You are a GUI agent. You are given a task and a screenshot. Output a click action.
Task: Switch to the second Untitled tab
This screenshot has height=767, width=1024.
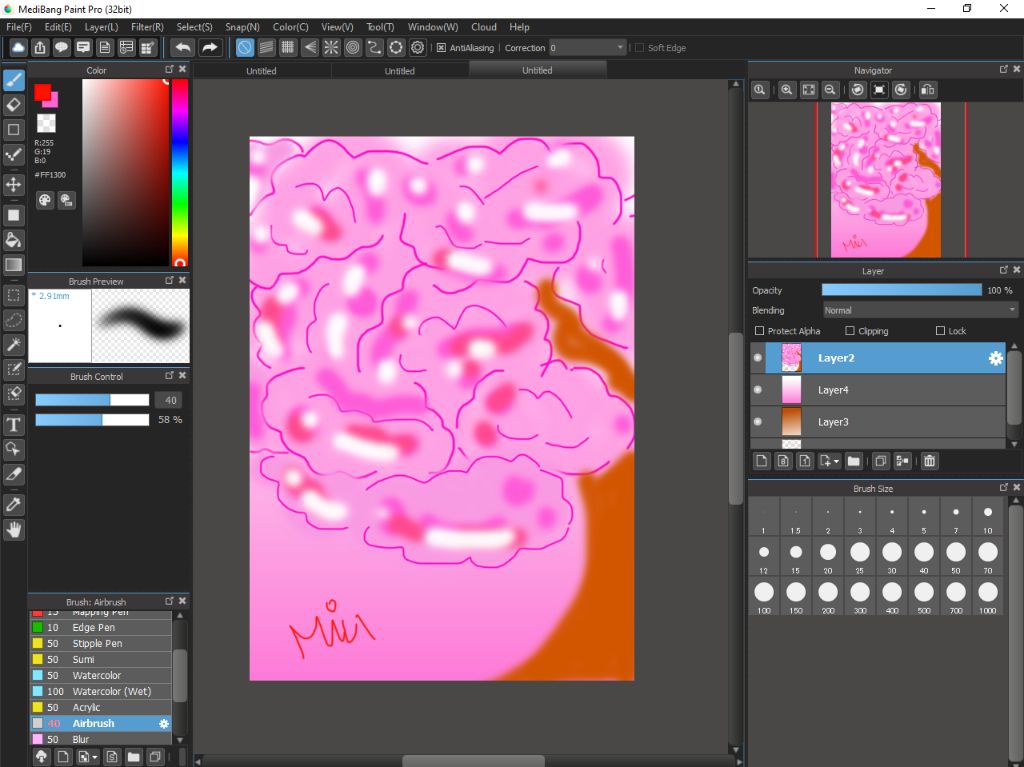click(400, 71)
